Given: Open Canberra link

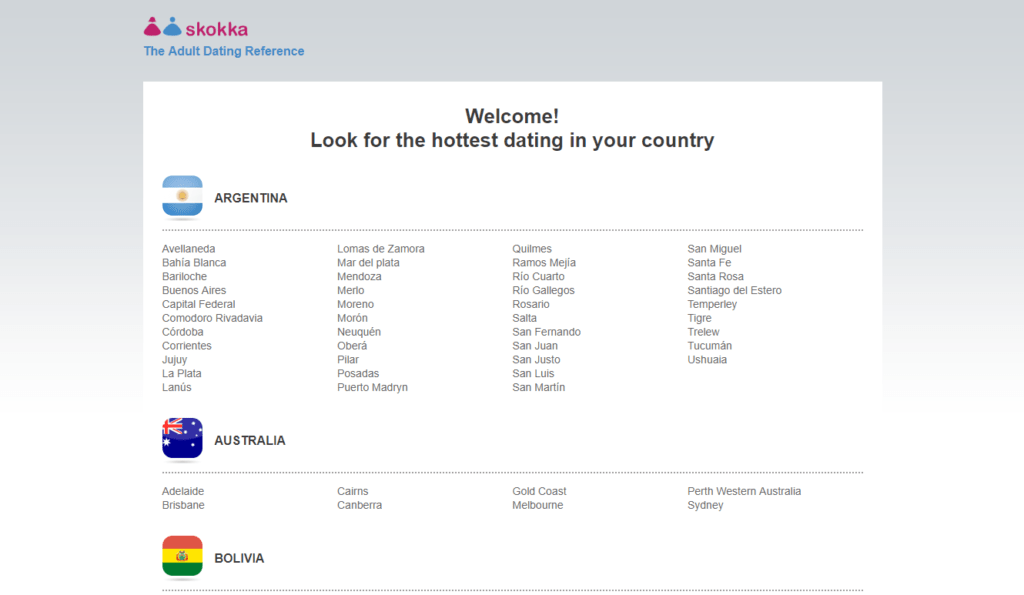Looking at the screenshot, I should click(359, 505).
